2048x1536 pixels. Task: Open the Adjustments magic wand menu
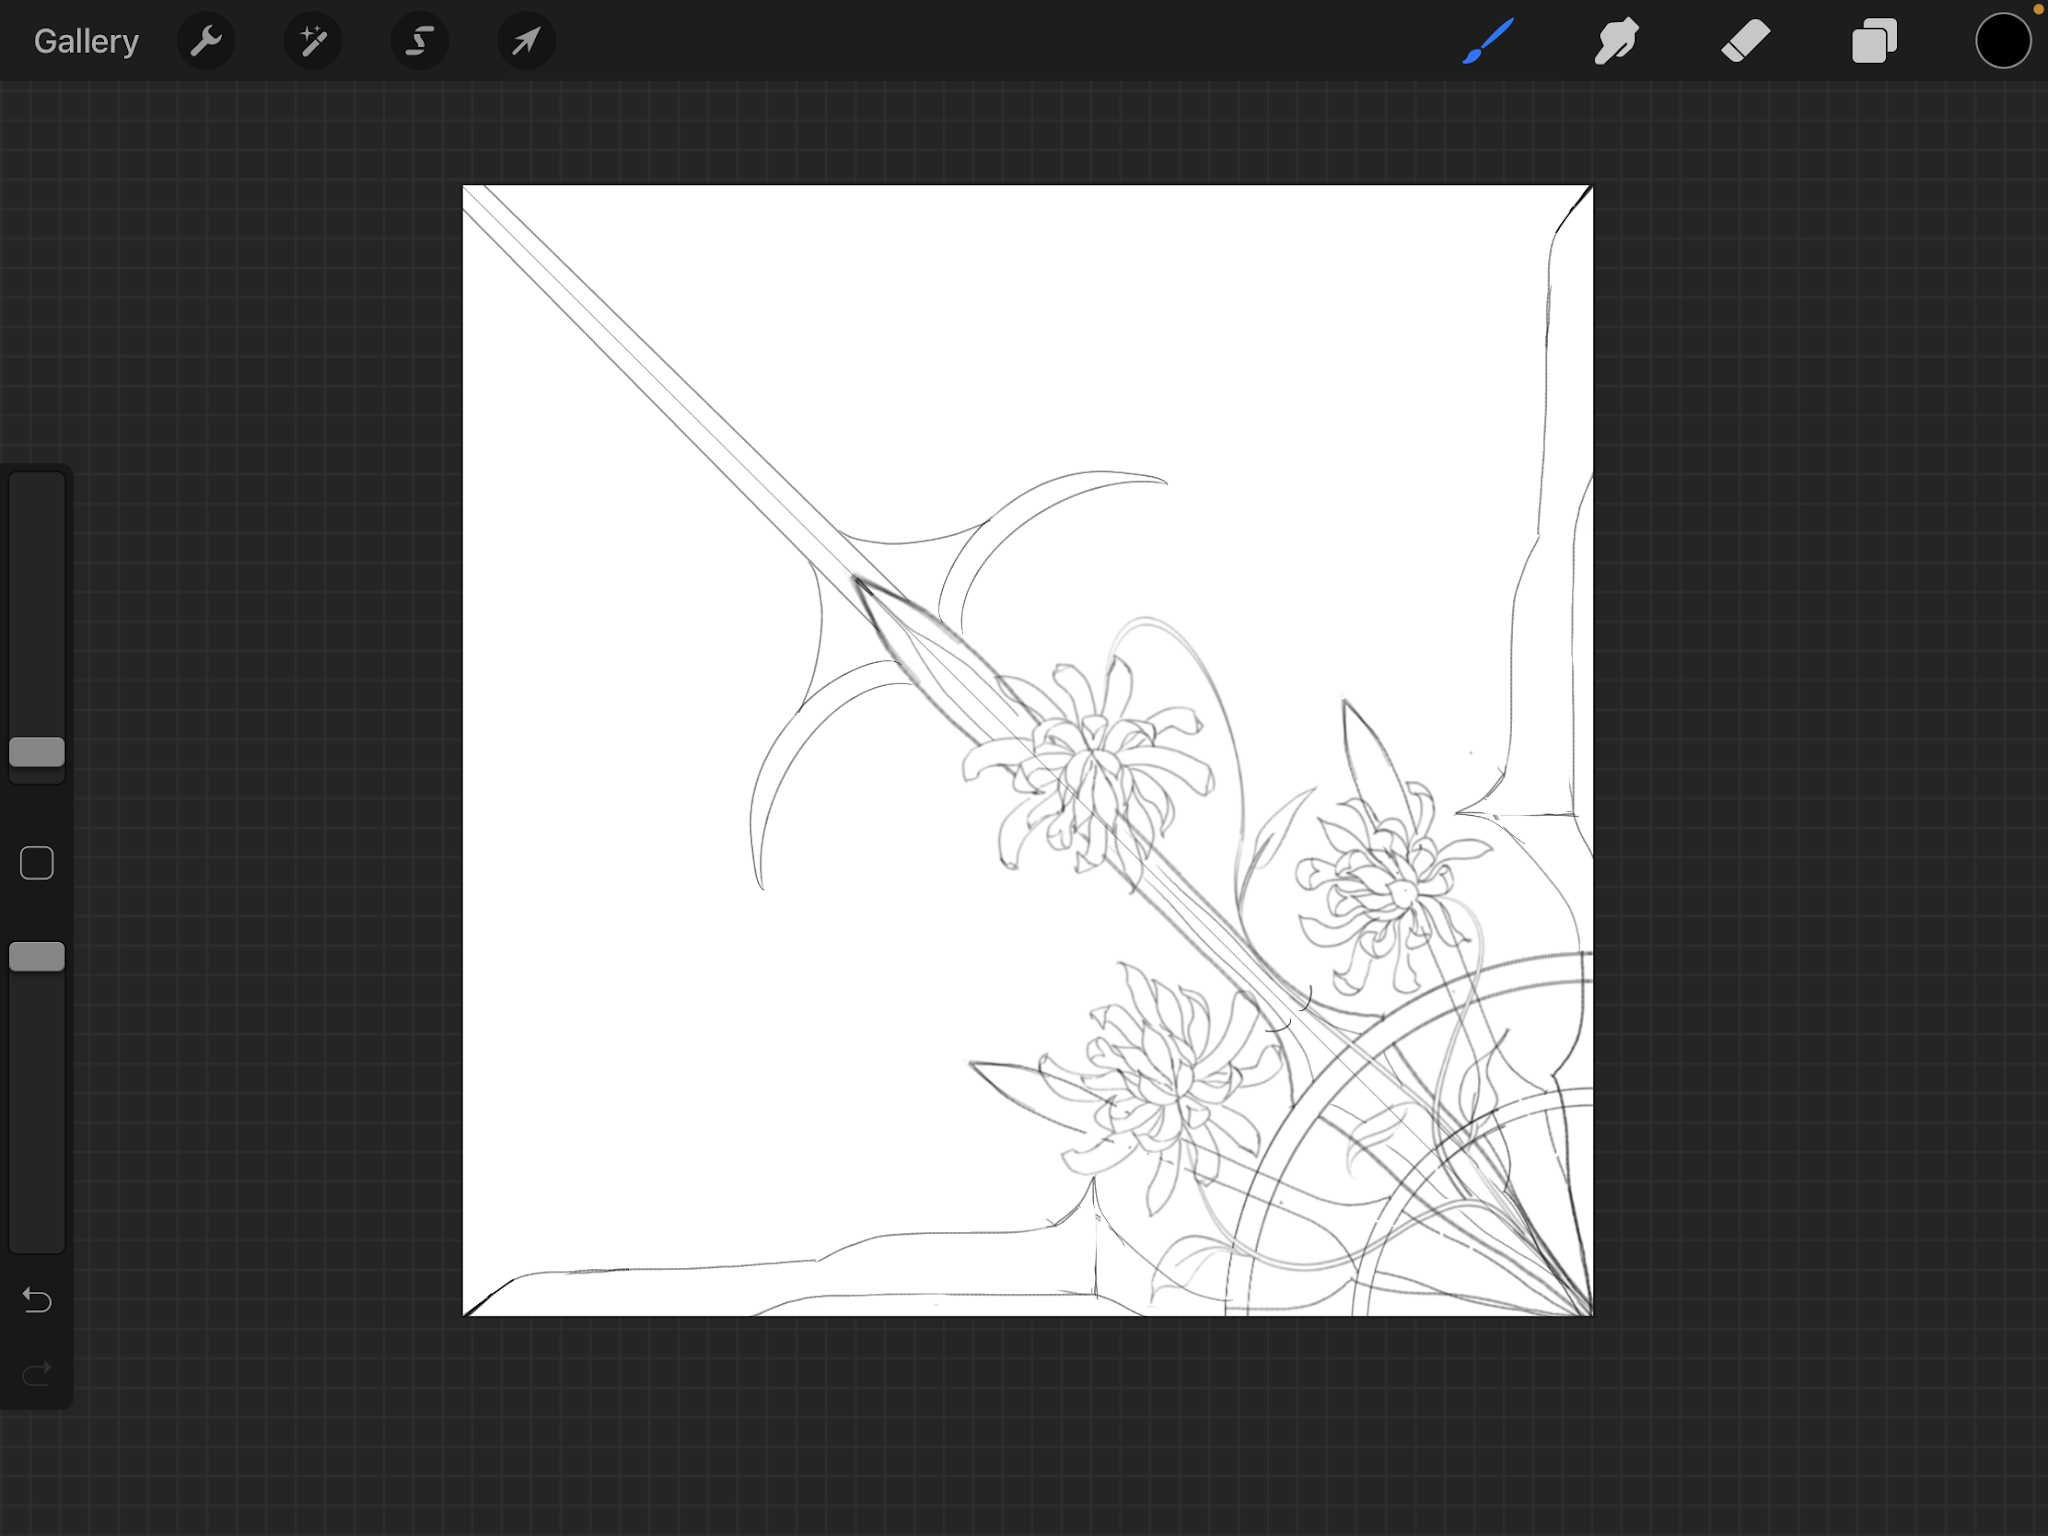313,41
